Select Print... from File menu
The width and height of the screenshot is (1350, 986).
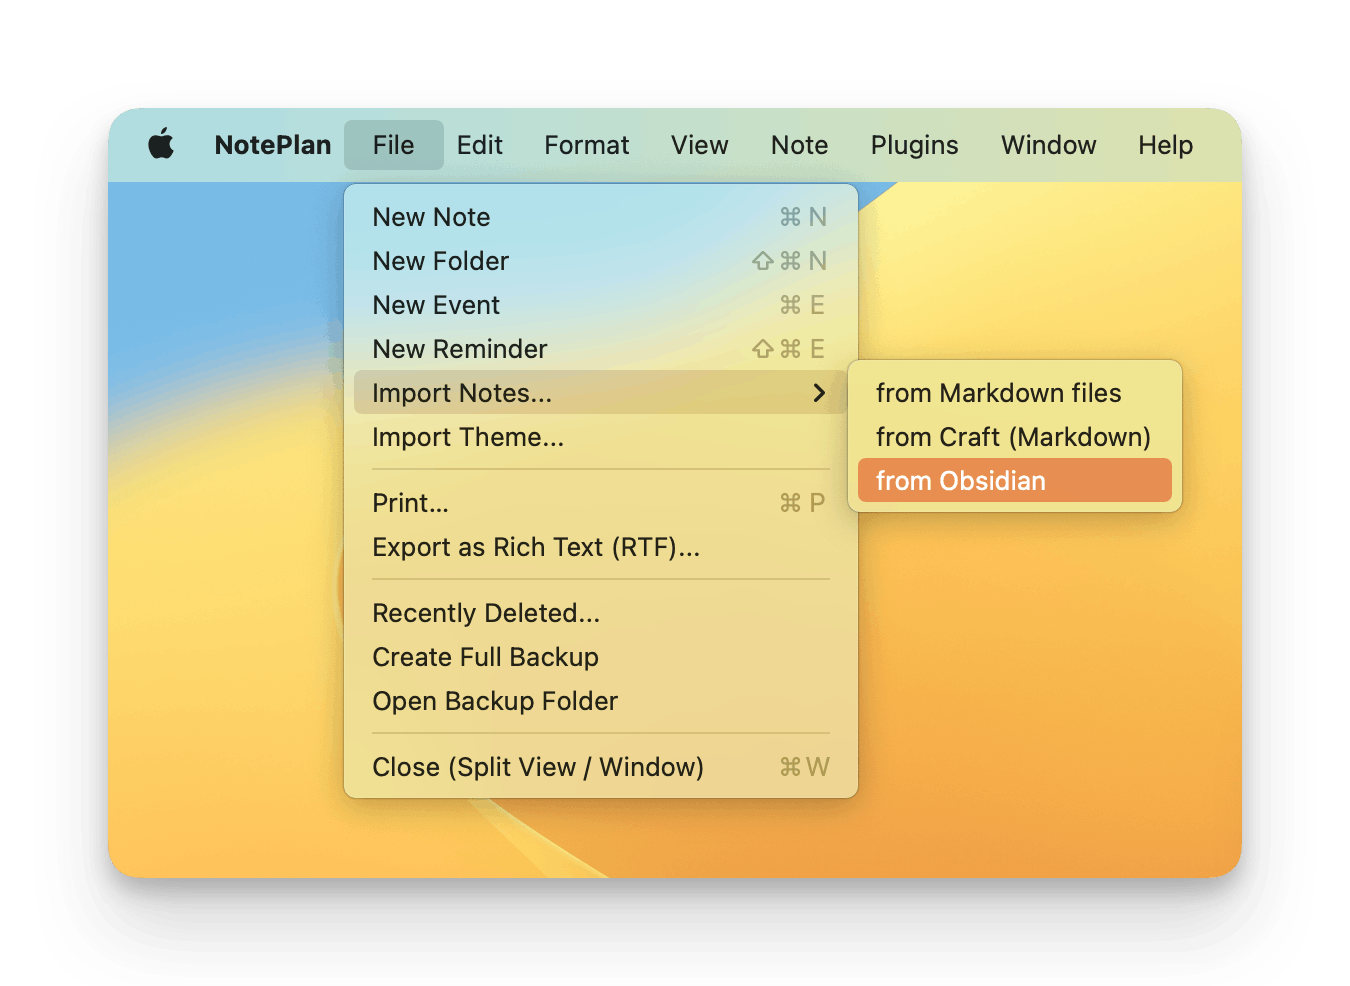tap(601, 503)
